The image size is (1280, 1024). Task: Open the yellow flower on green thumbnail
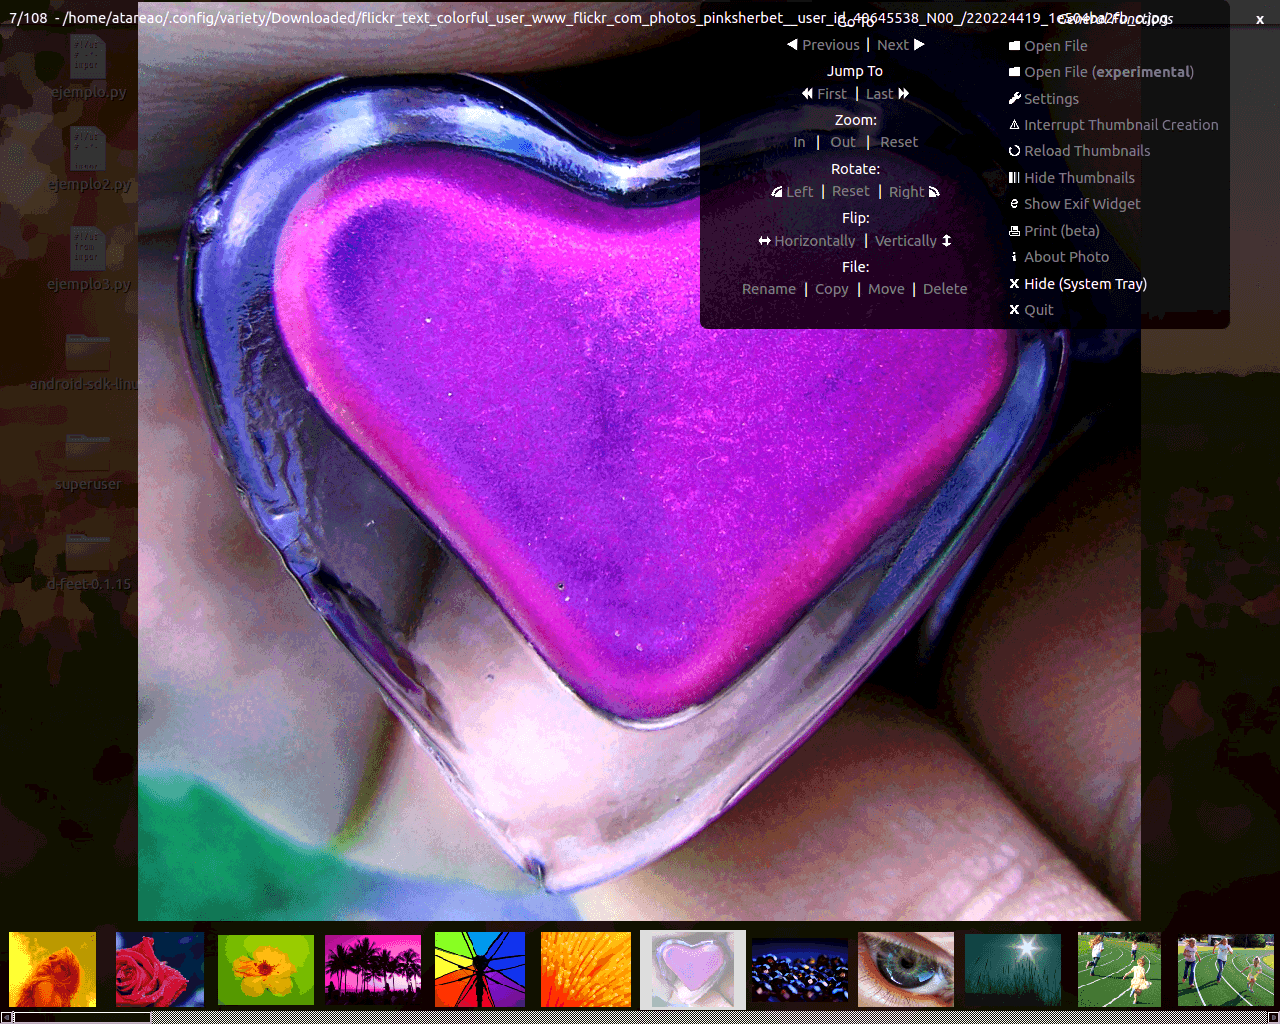click(266, 970)
